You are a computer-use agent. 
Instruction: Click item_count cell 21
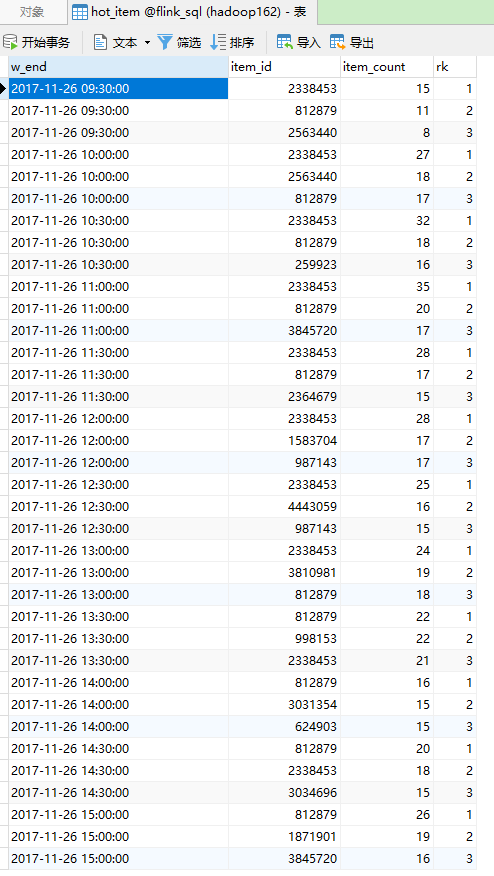(x=387, y=661)
